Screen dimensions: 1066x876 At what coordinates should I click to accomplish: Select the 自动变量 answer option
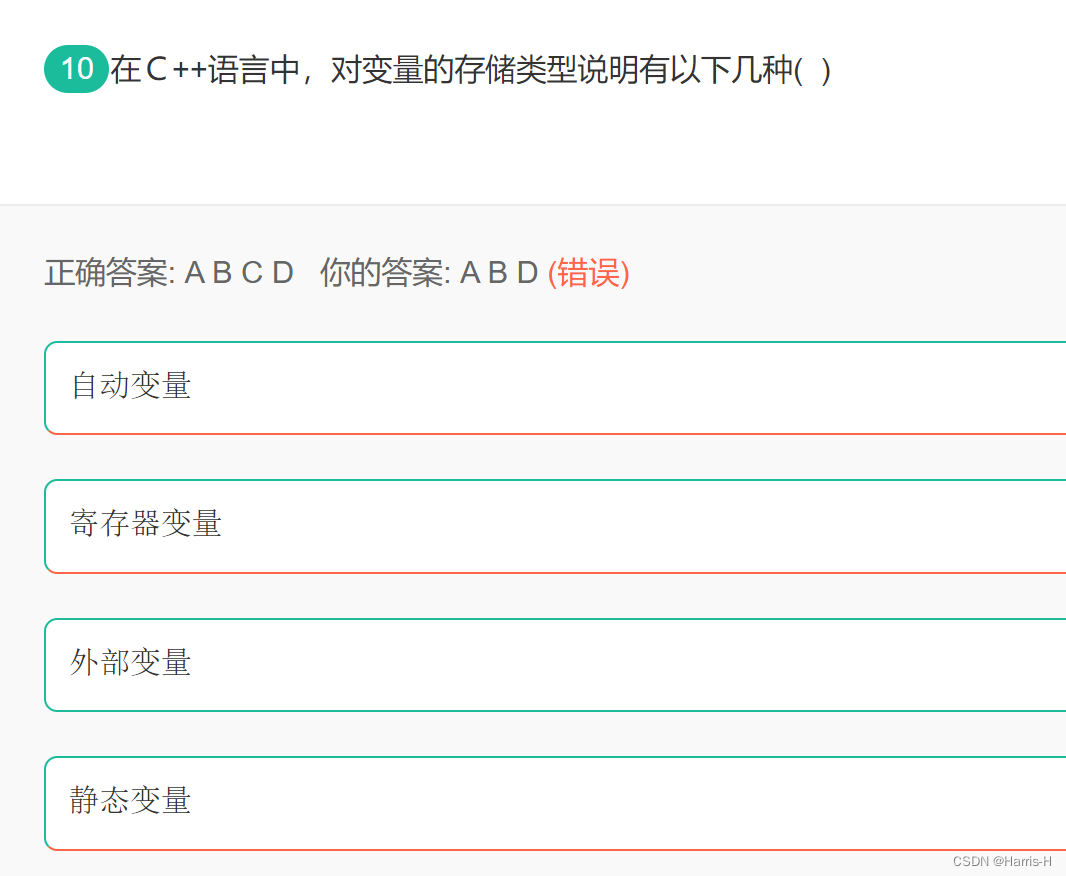point(130,387)
